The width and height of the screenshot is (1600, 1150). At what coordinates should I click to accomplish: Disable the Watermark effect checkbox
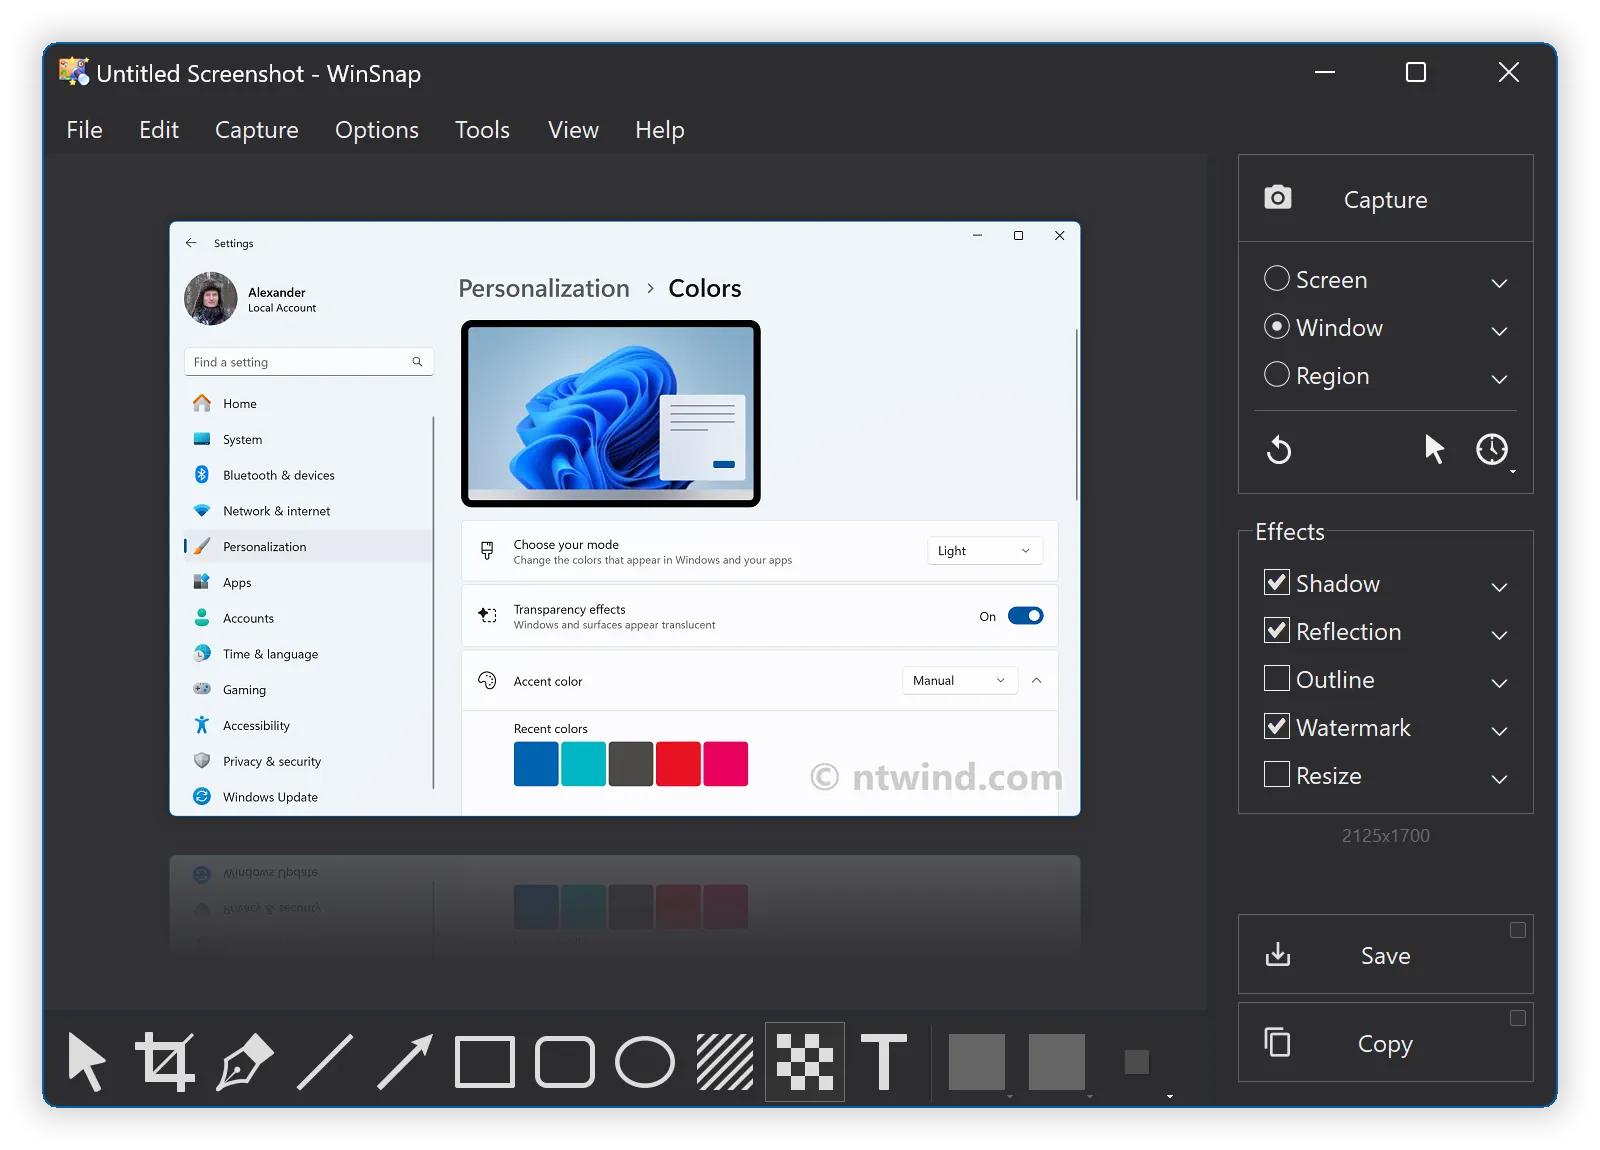pyautogui.click(x=1277, y=726)
